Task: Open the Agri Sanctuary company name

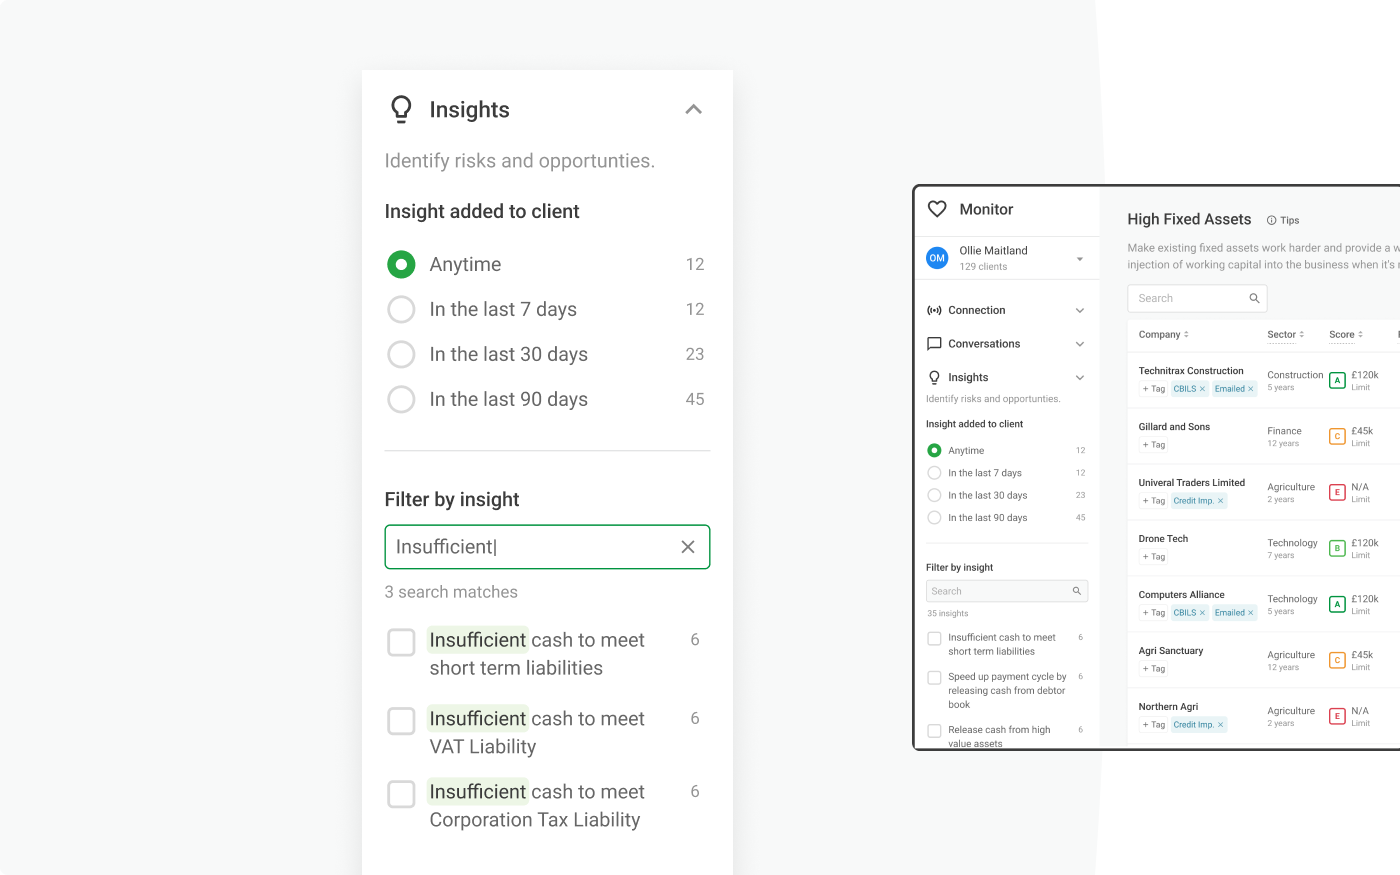Action: click(1171, 651)
